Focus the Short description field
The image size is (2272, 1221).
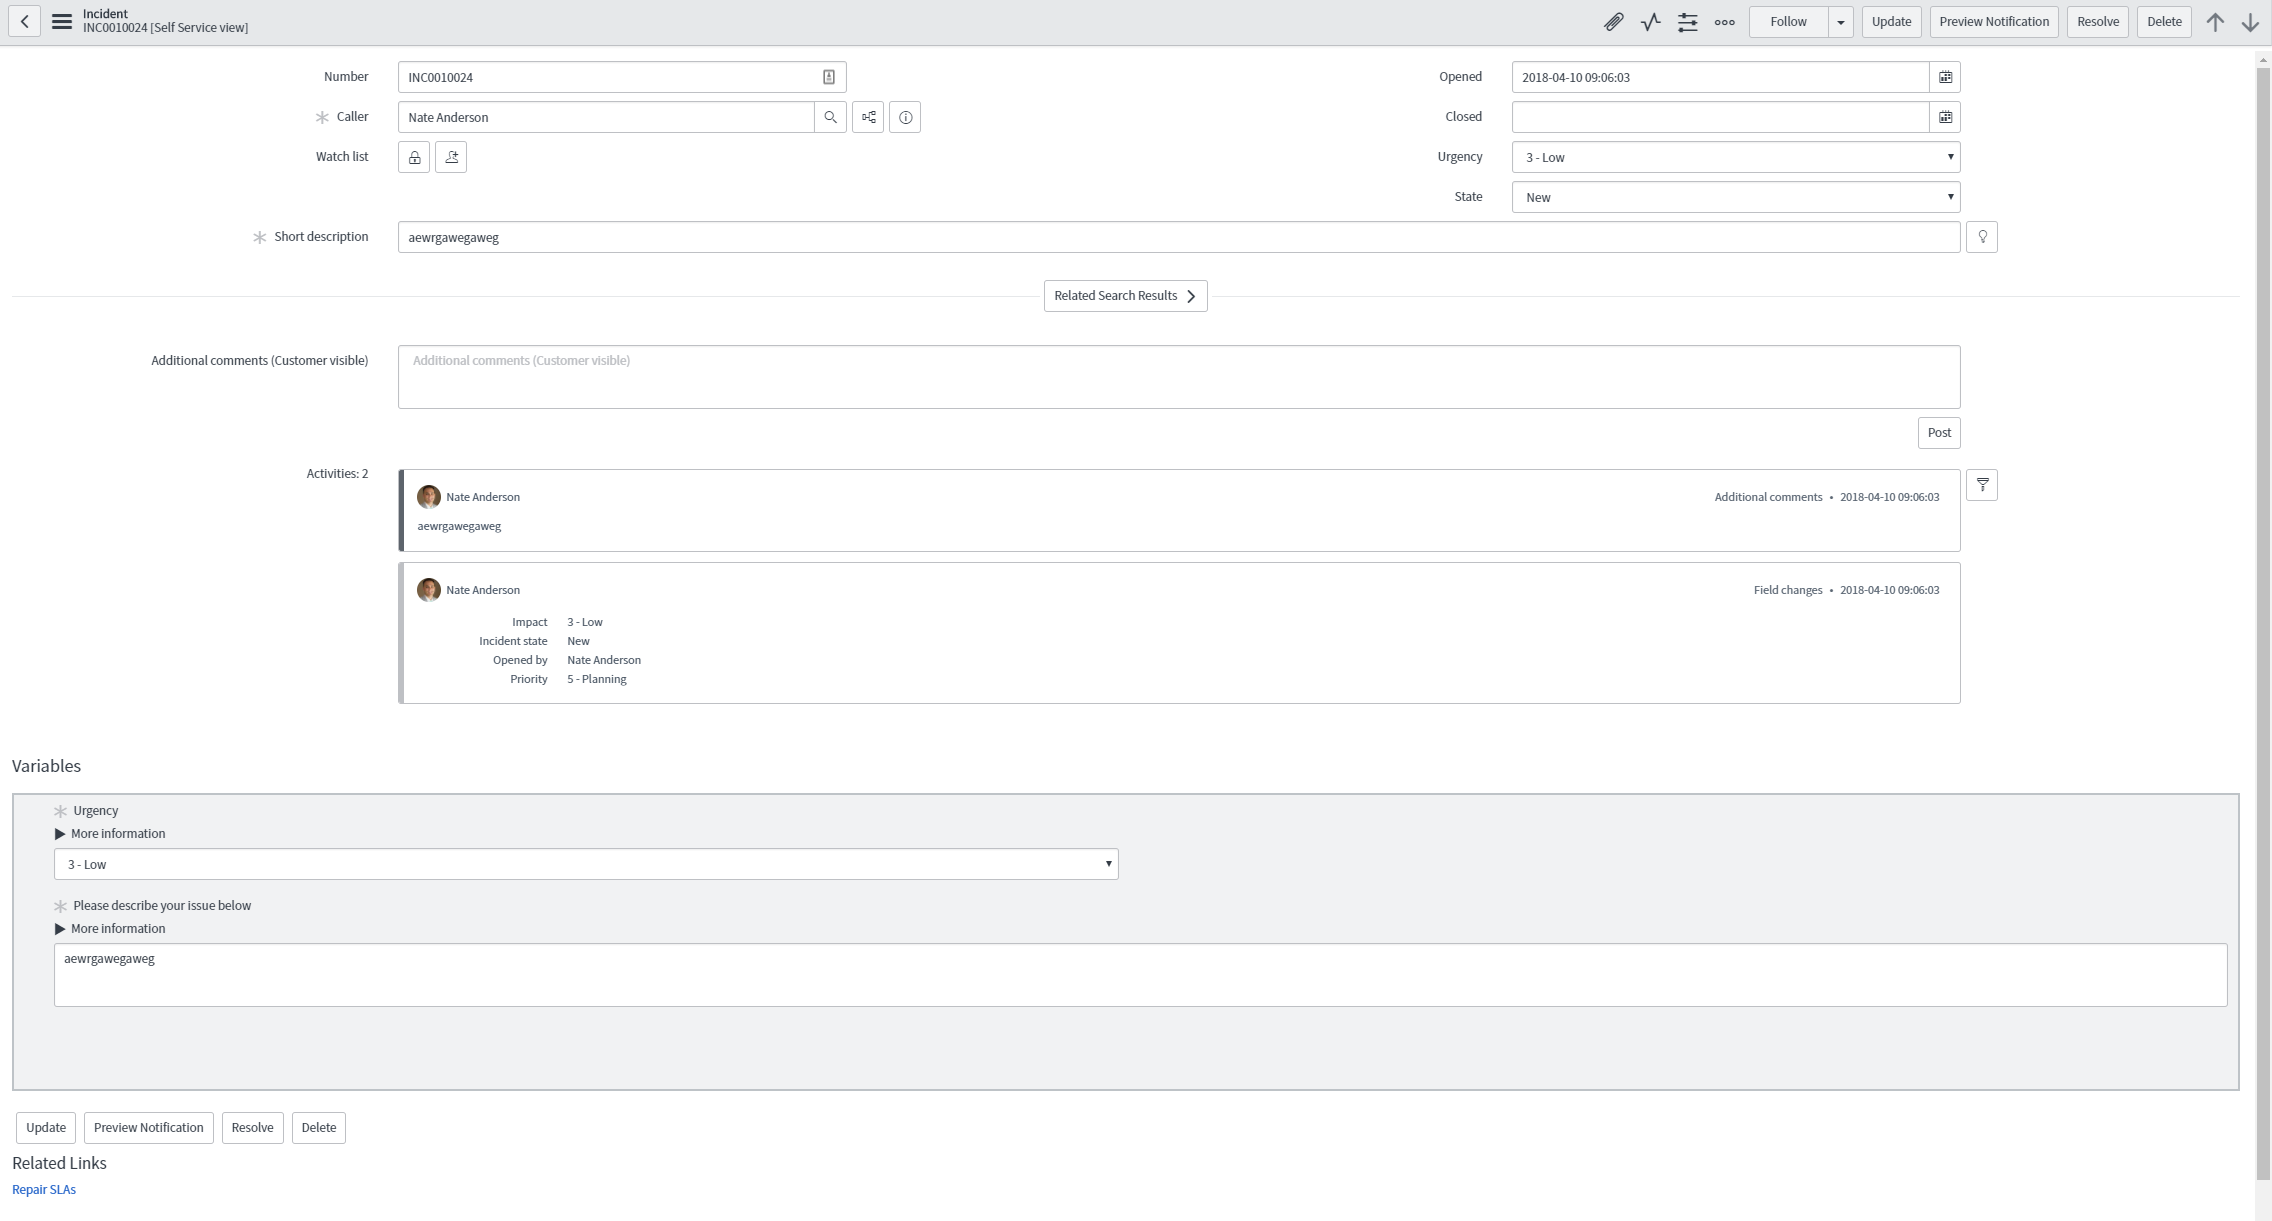pyautogui.click(x=1179, y=237)
